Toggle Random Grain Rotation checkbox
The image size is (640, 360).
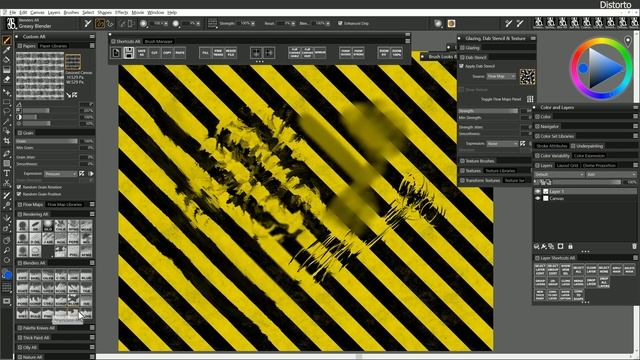tap(19, 187)
